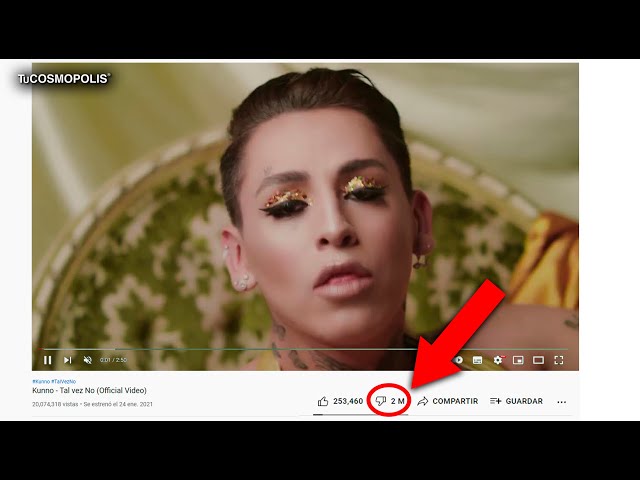Click the 253,460 likes count

(x=348, y=401)
